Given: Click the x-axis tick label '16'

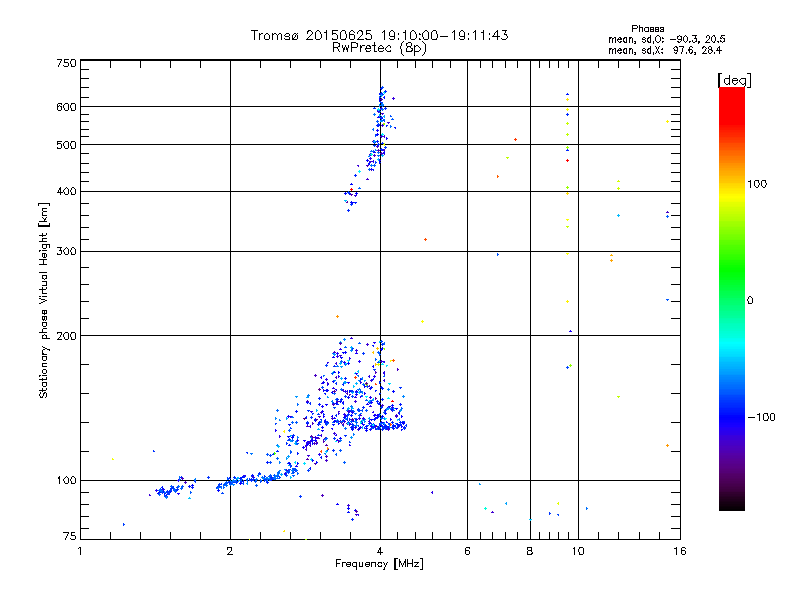Looking at the screenshot, I should 680,551.
